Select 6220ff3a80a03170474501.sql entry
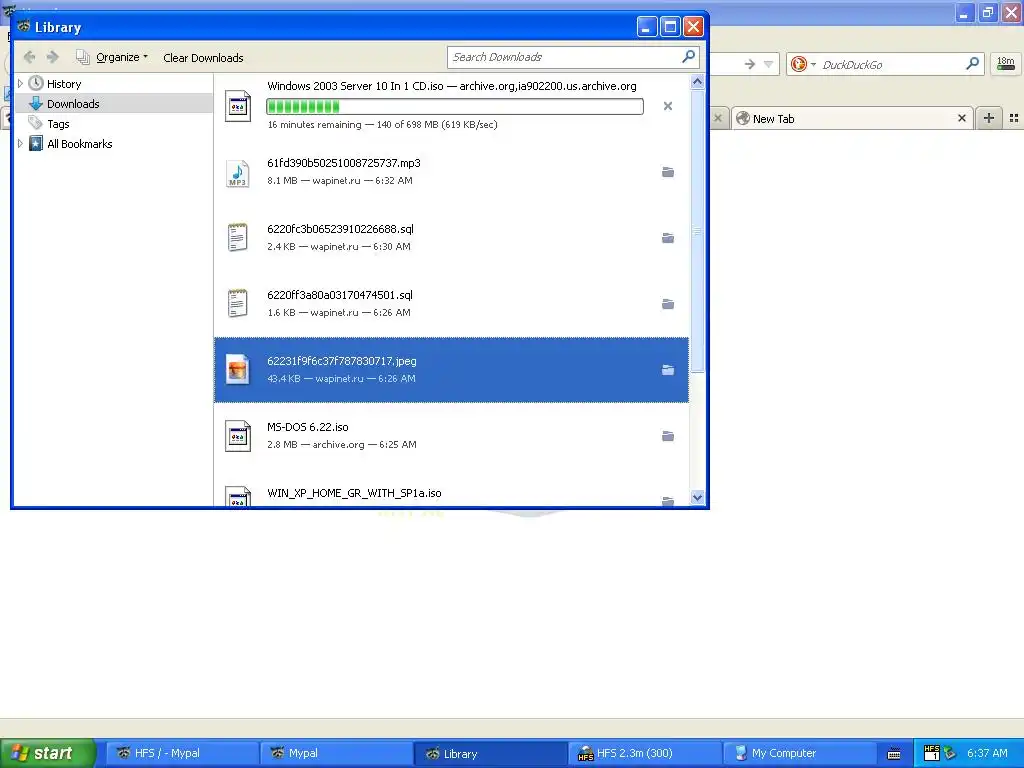 pos(451,304)
